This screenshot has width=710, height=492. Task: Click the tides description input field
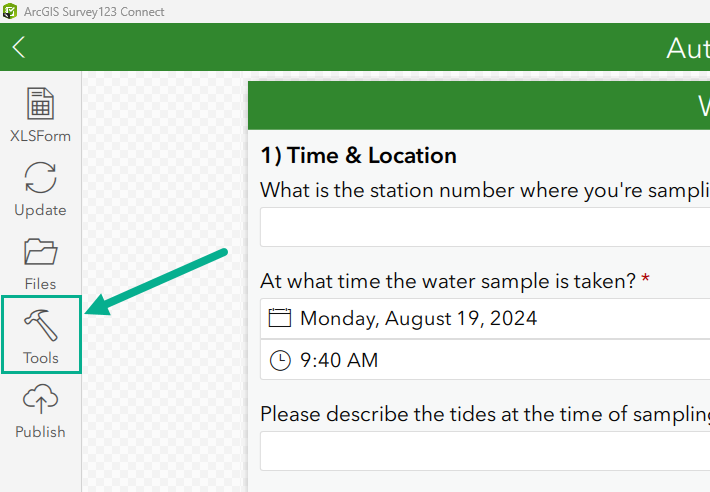[x=484, y=451]
